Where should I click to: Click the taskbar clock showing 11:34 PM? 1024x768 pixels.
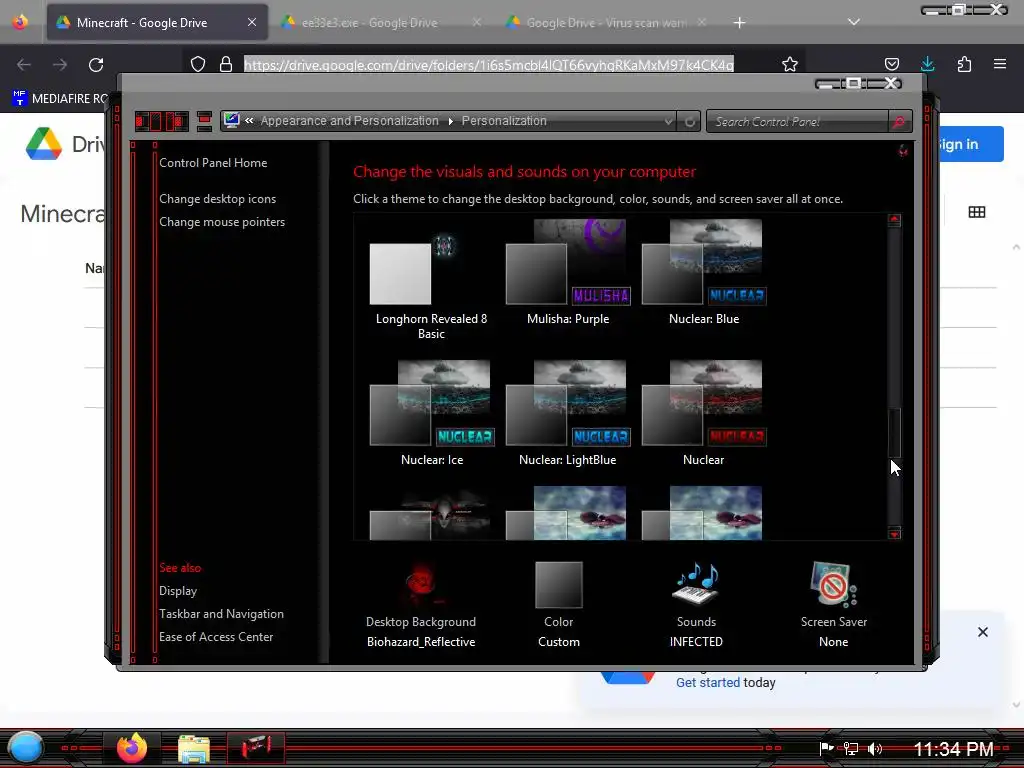pos(953,748)
